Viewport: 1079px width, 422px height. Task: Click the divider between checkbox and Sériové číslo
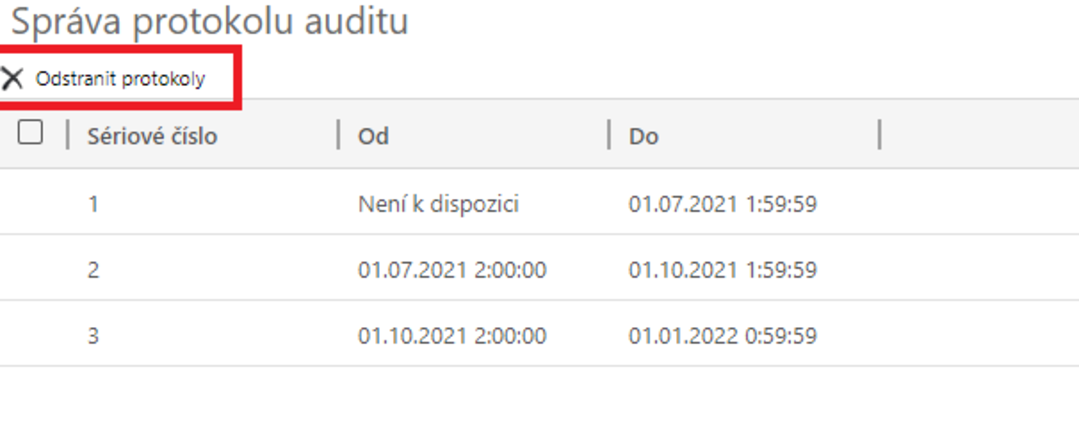(68, 134)
